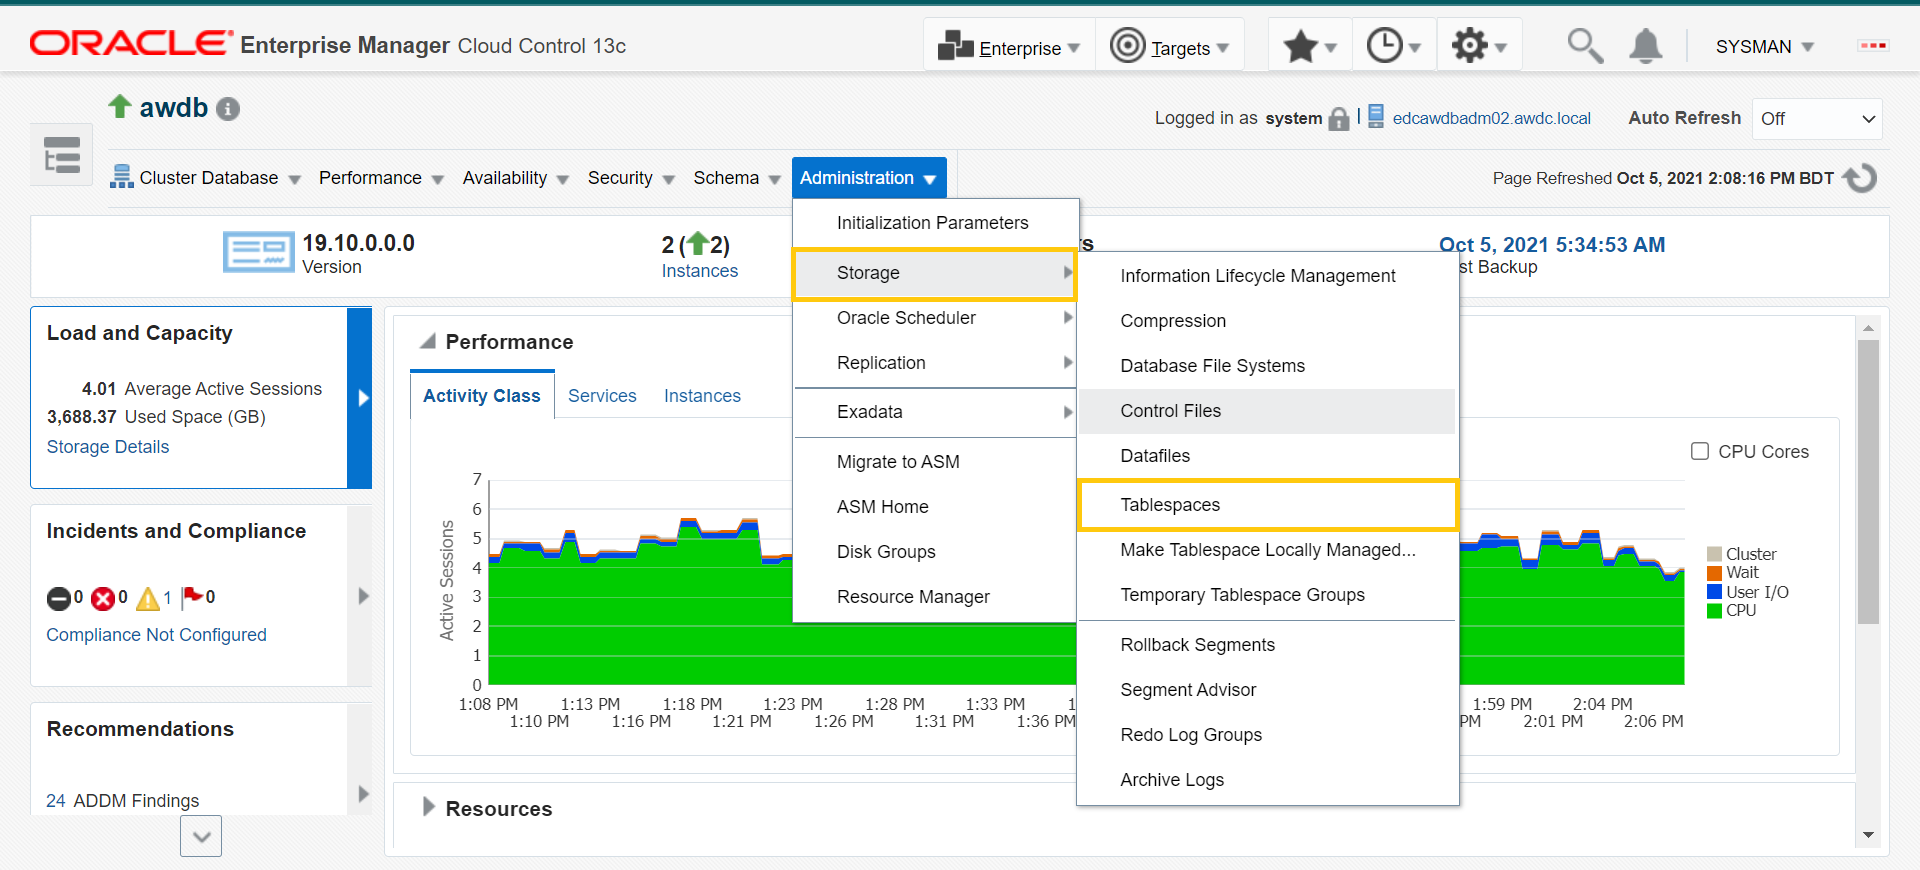Open the notifications bell
Image resolution: width=1920 pixels, height=870 pixels.
coord(1645,46)
